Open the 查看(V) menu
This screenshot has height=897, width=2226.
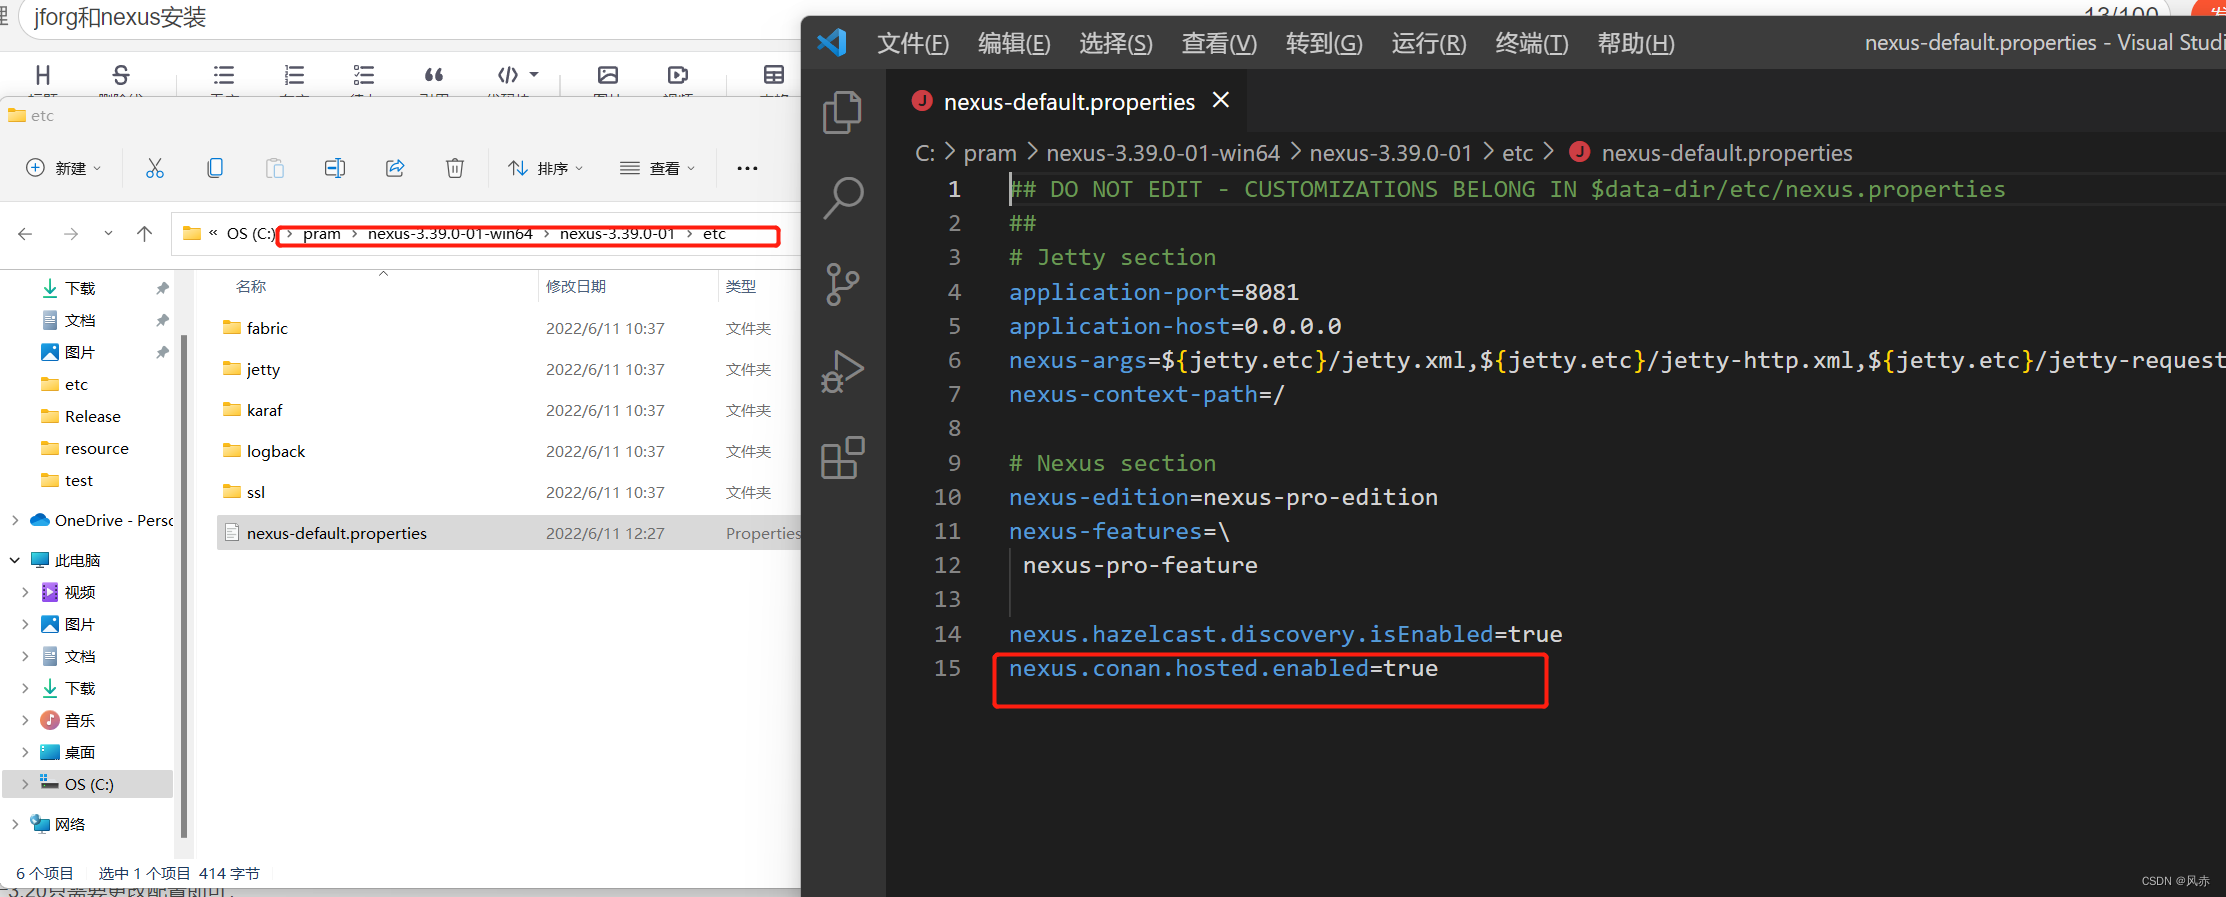pos(1219,44)
